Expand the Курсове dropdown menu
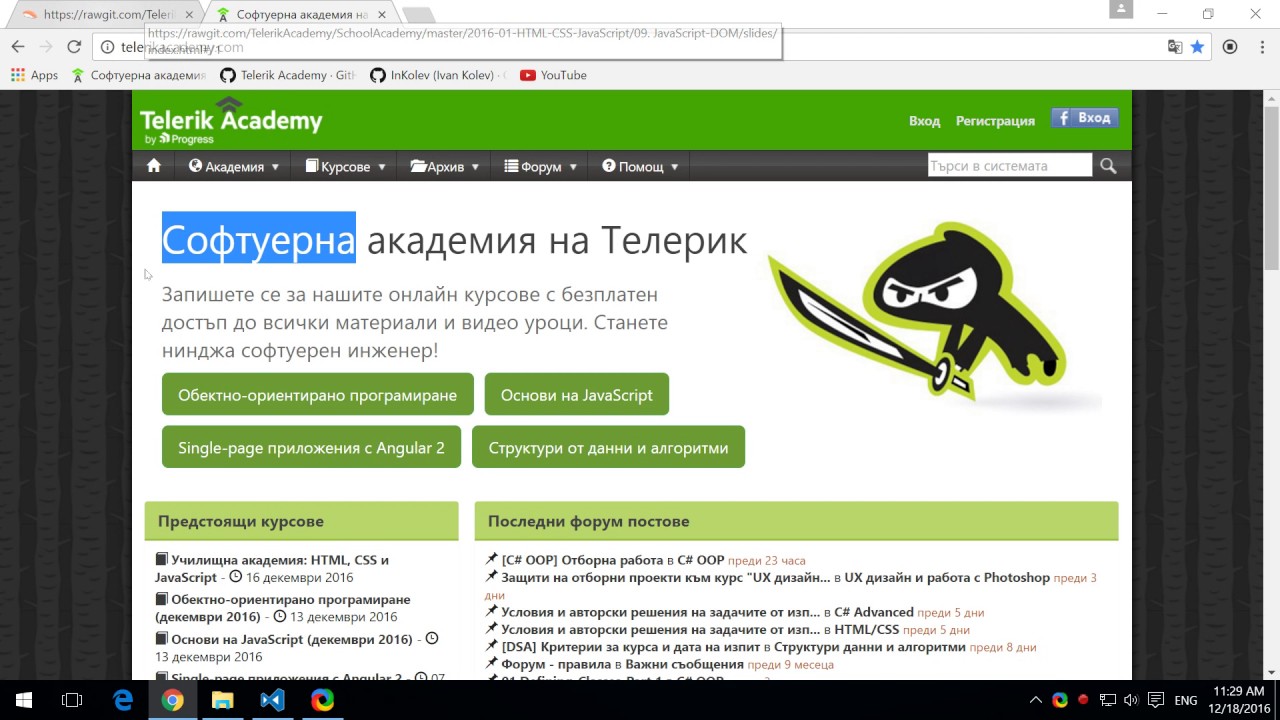Image resolution: width=1280 pixels, height=720 pixels. point(345,166)
